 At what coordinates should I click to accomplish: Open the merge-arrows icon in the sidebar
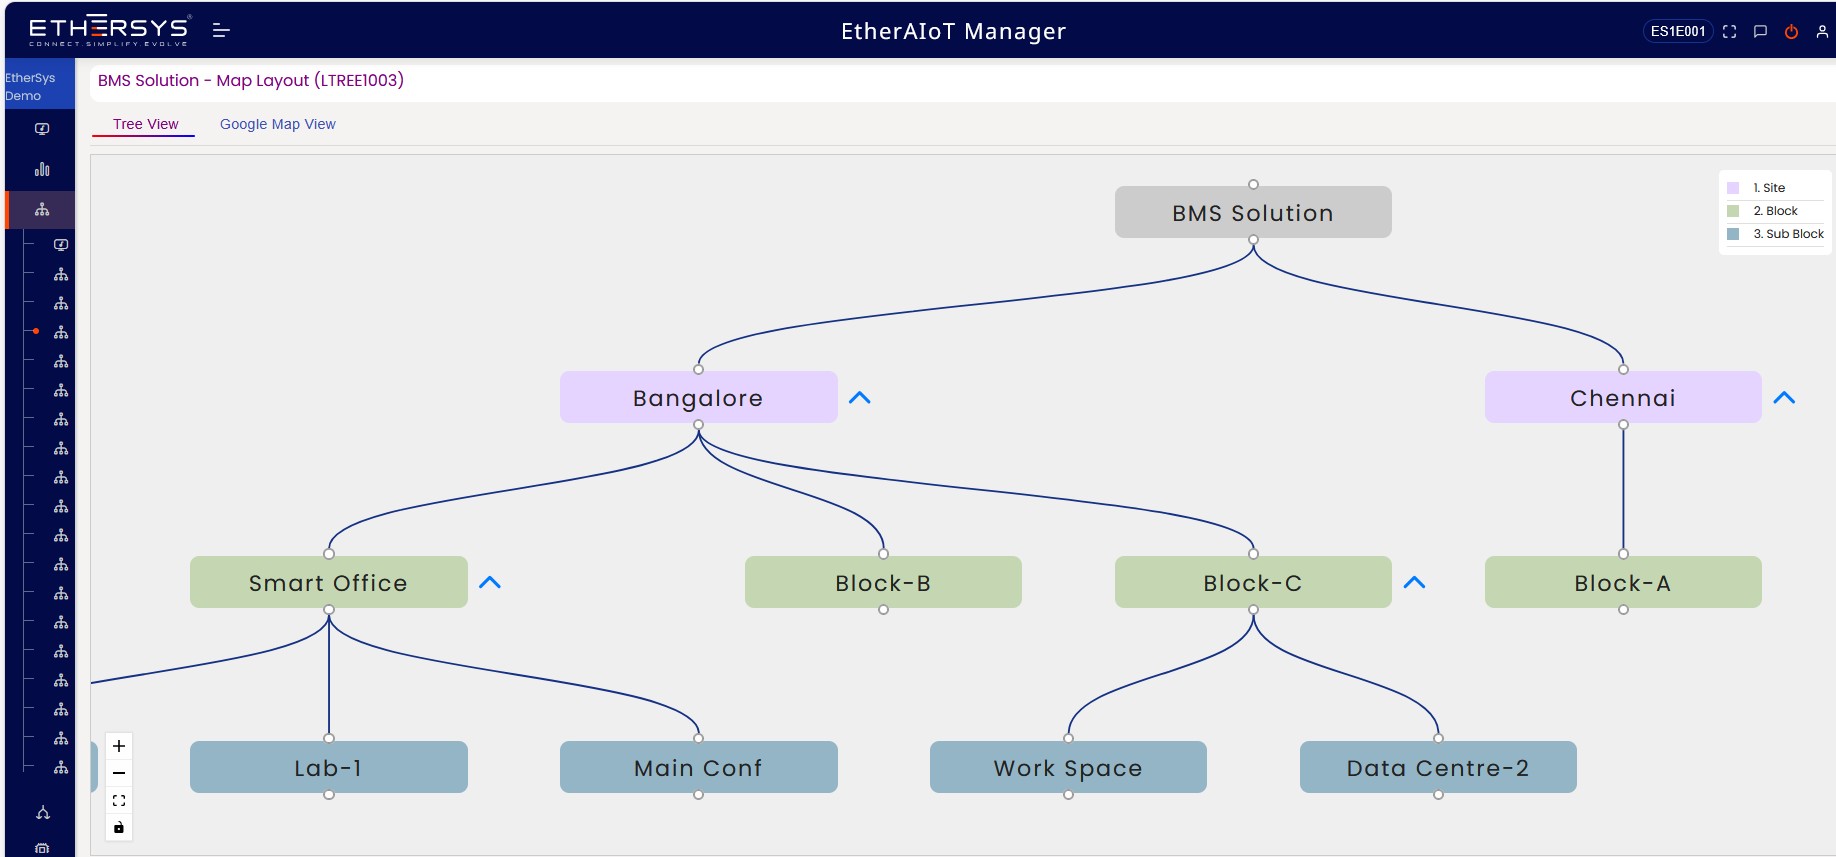click(43, 813)
